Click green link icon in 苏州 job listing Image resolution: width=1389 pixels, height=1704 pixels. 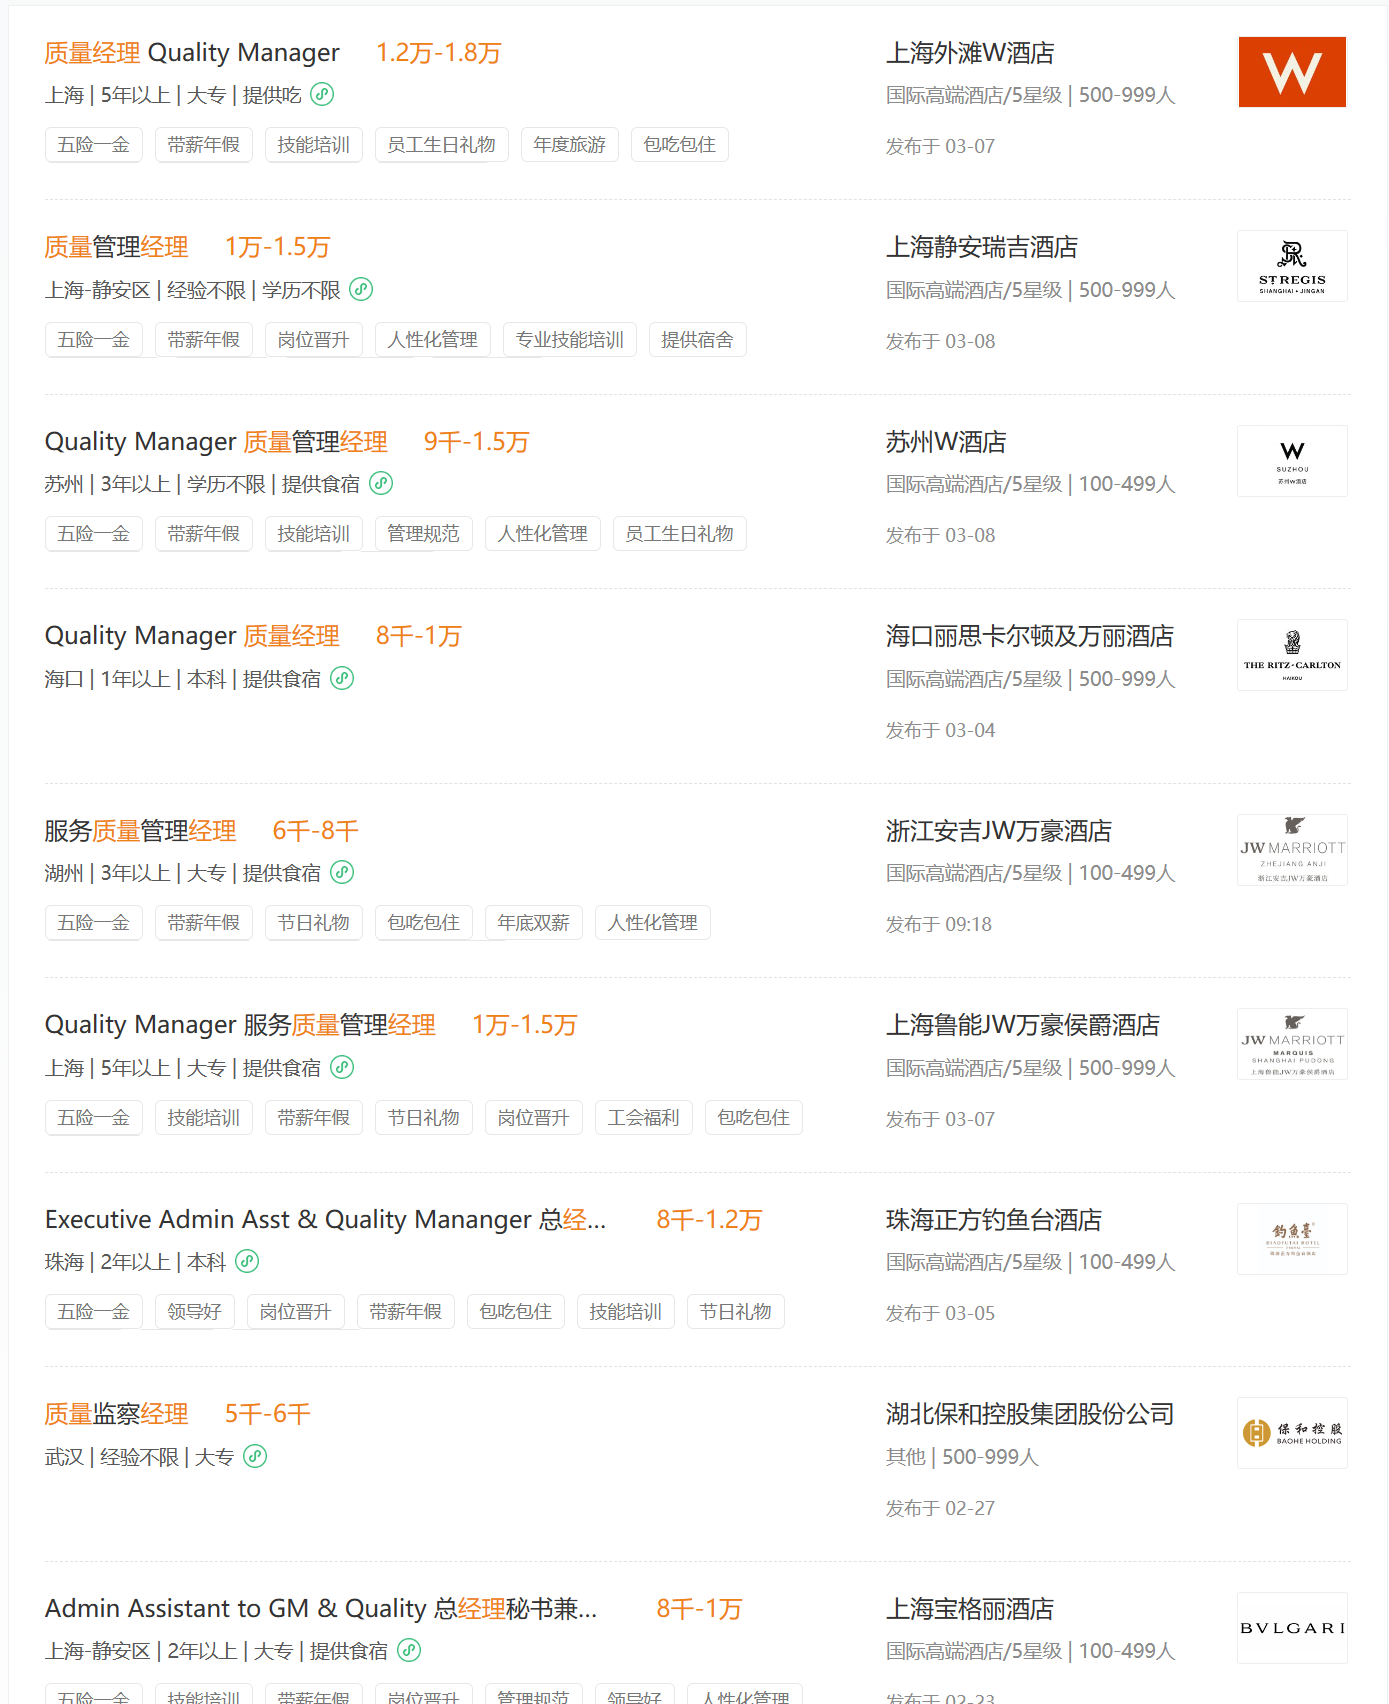(381, 483)
